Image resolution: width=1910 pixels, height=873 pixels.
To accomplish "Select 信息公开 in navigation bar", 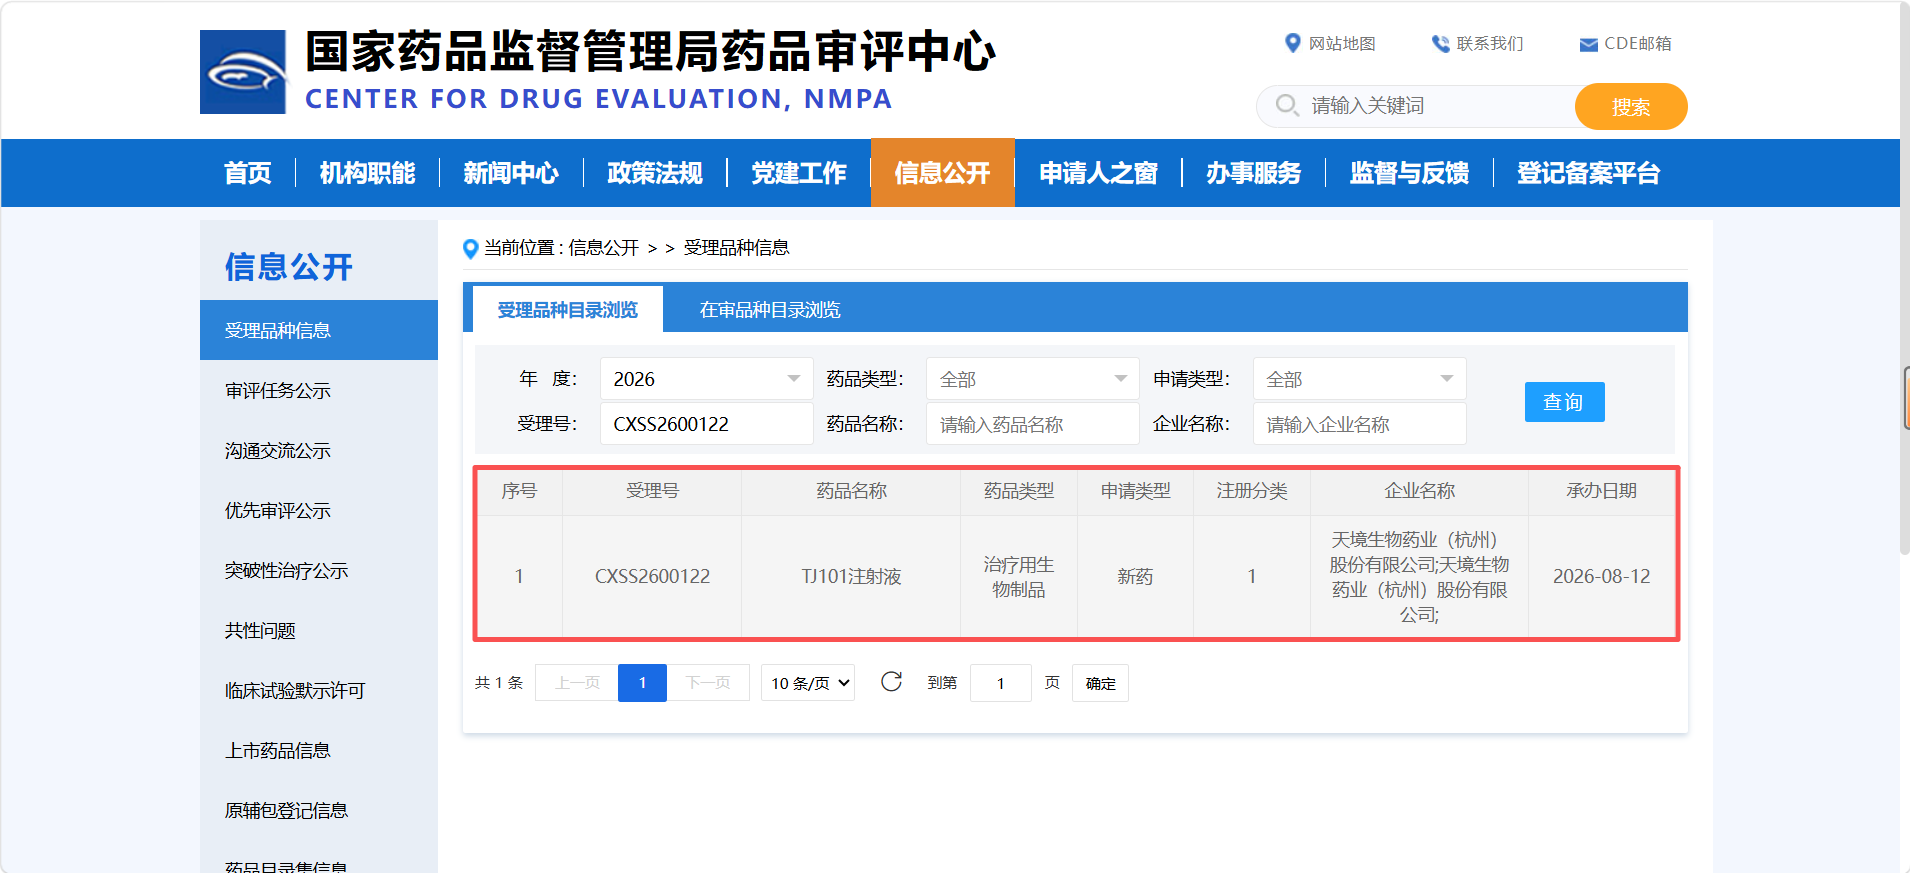I will pos(943,173).
